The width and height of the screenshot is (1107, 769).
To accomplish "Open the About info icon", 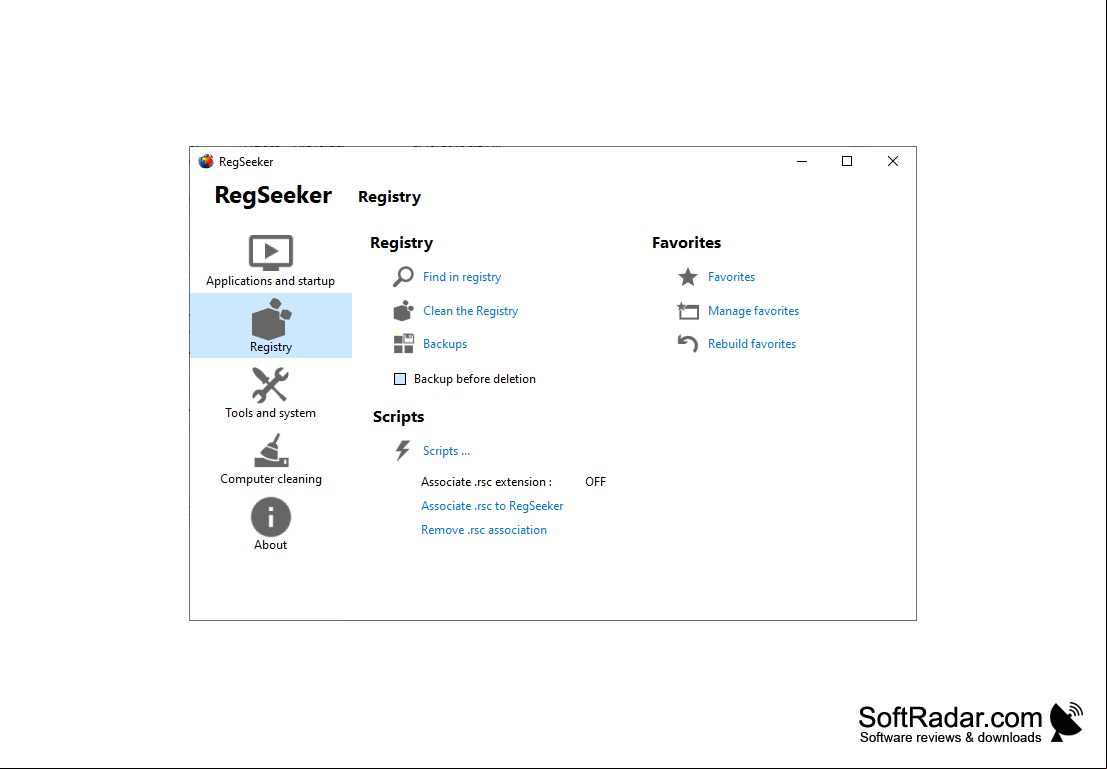I will pos(270,517).
